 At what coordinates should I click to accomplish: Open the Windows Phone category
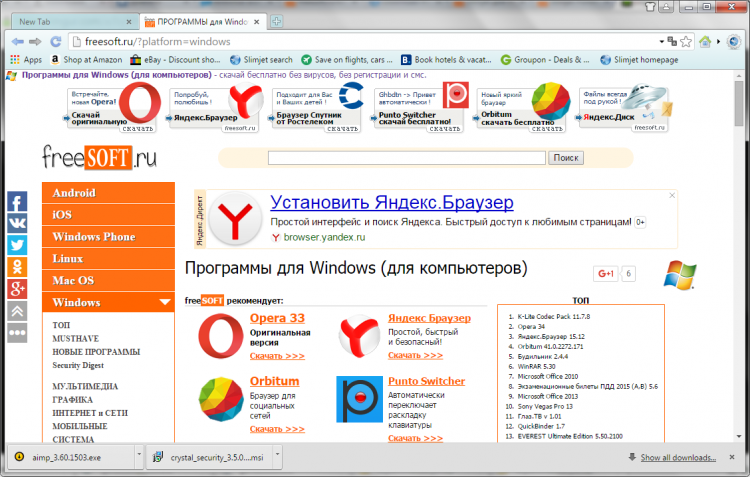point(109,236)
